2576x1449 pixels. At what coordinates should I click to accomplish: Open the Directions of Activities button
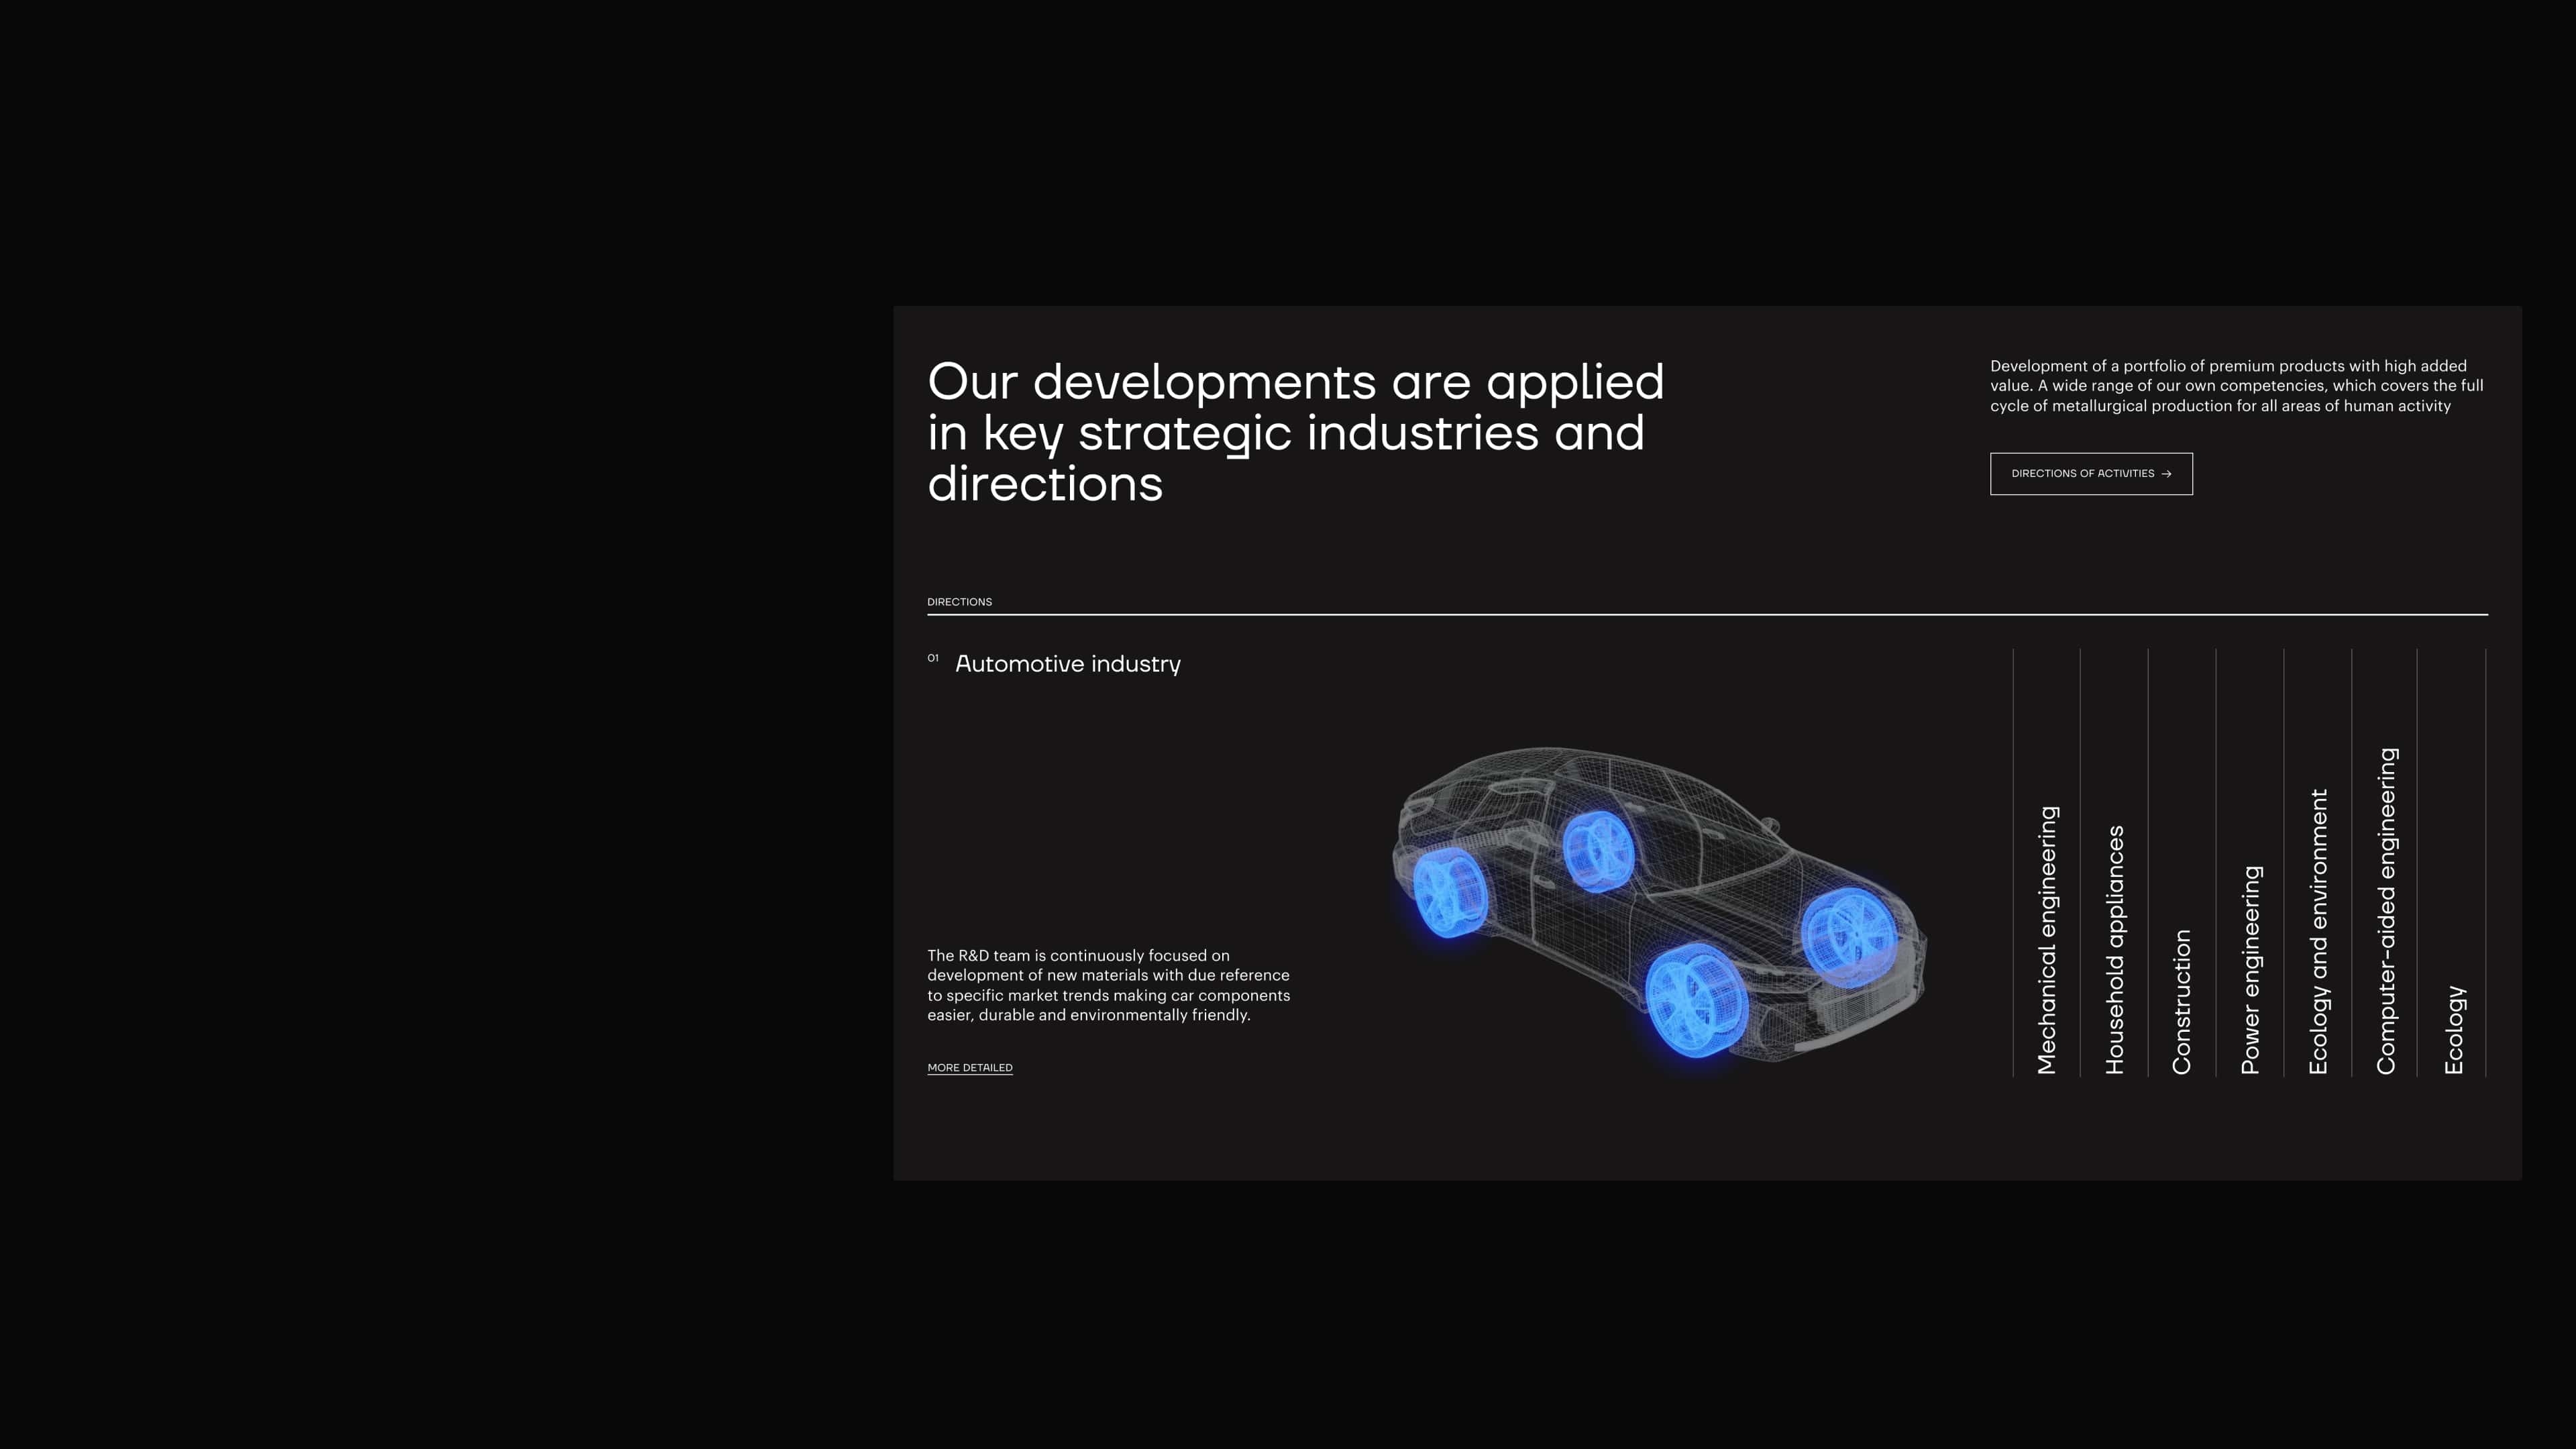[2091, 474]
